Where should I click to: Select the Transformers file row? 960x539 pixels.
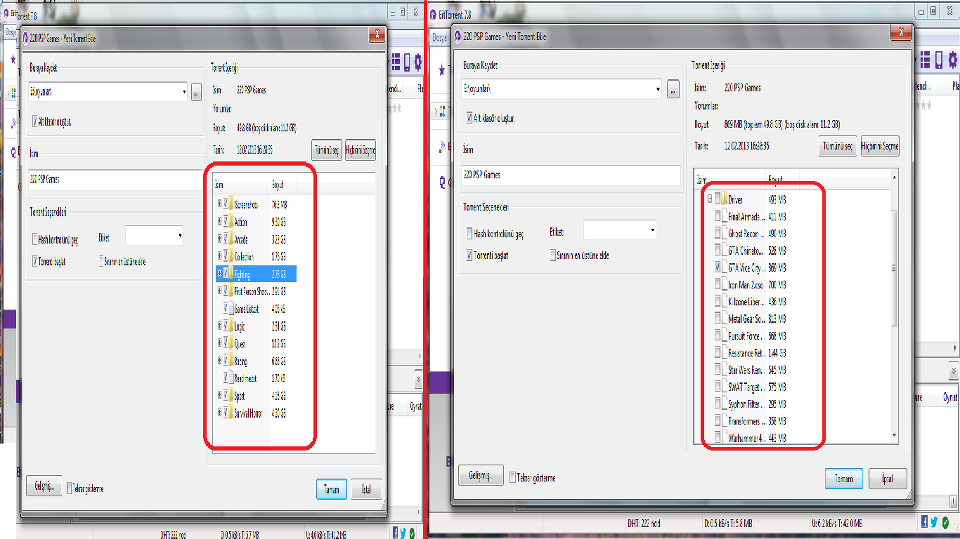(751, 421)
